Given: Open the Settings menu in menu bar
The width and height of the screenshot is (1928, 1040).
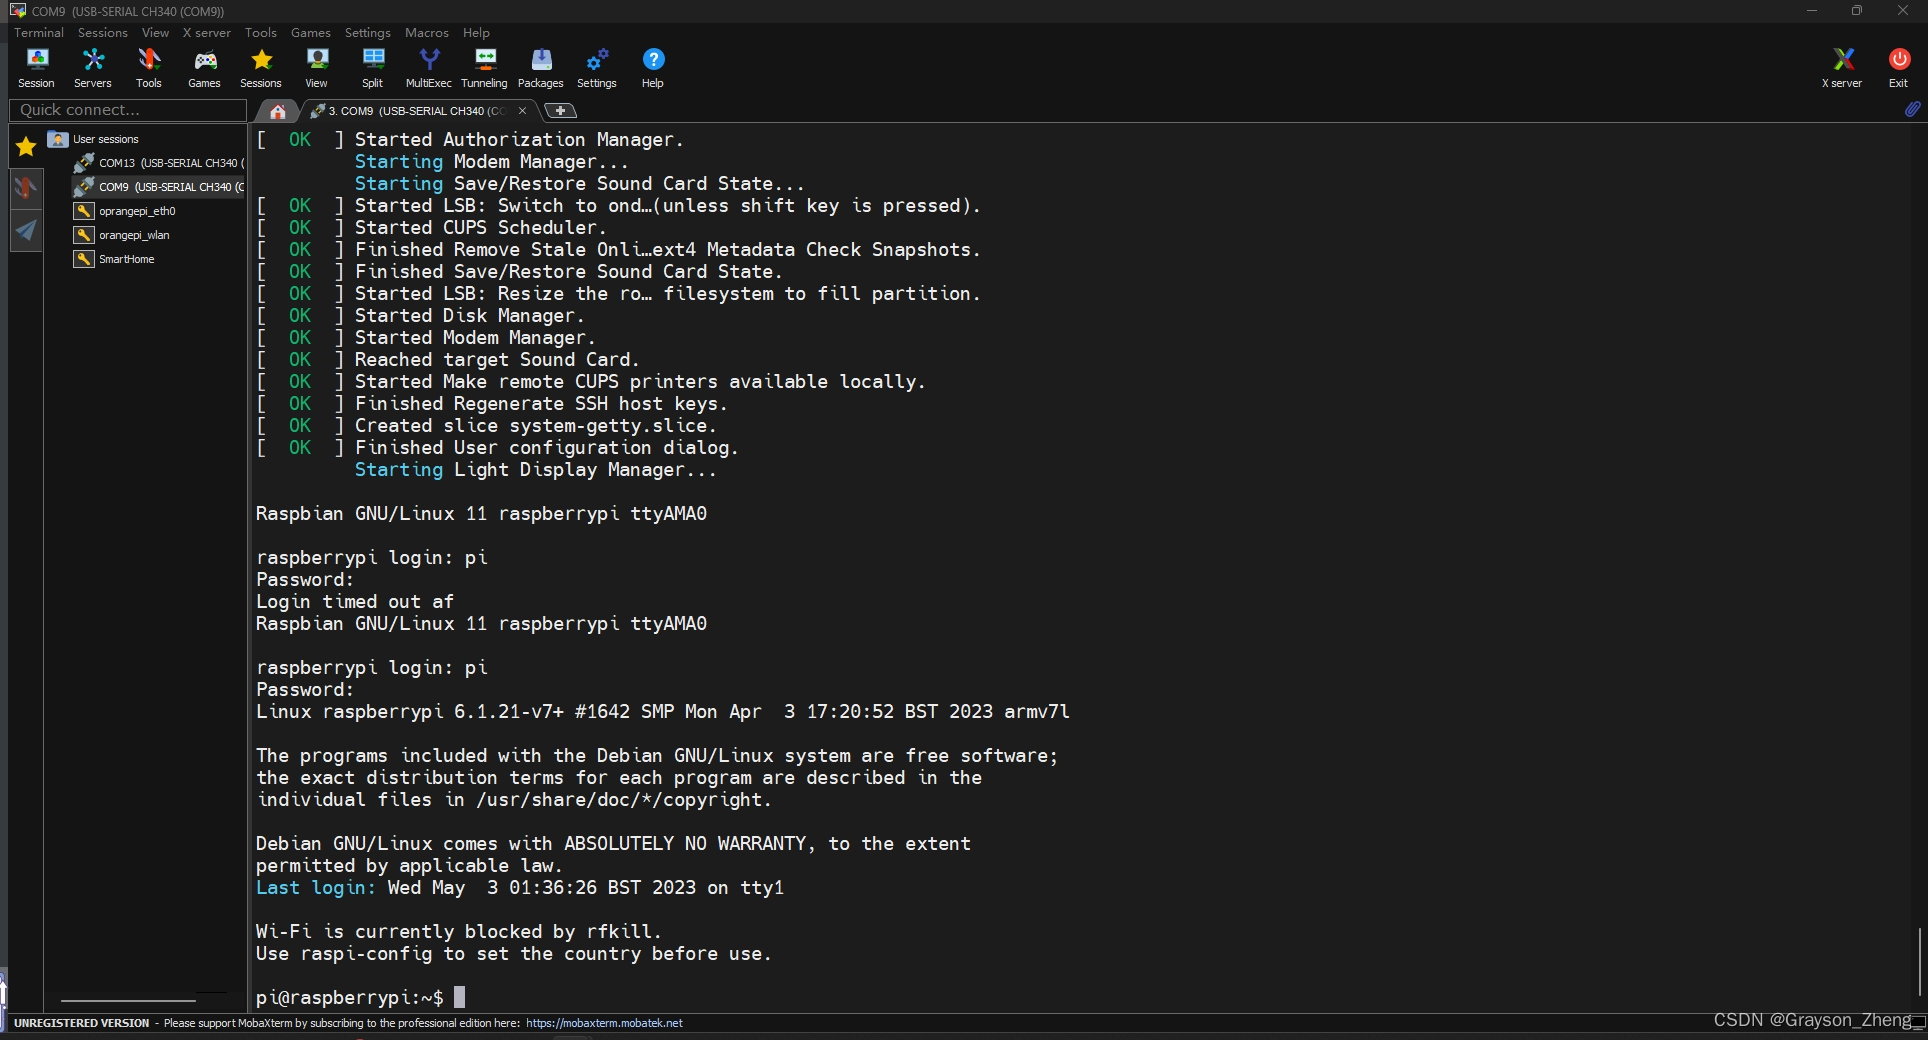Looking at the screenshot, I should (x=368, y=33).
